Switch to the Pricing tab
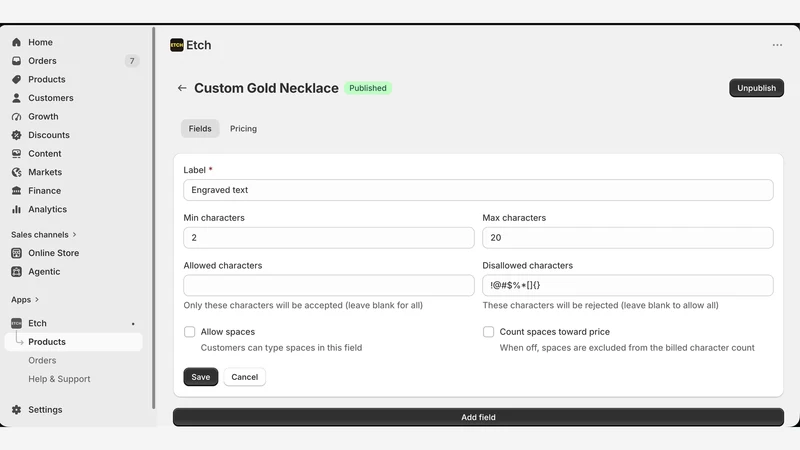Screen dimensions: 800x450 [243, 129]
